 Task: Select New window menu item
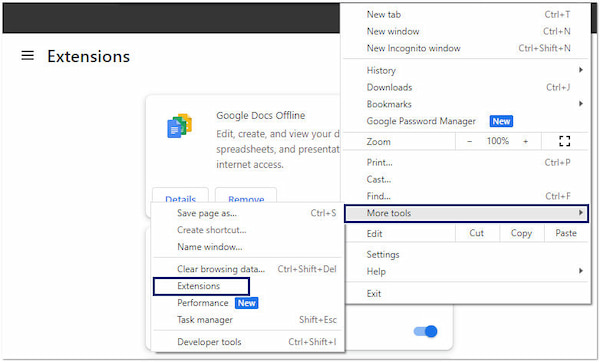(466, 31)
